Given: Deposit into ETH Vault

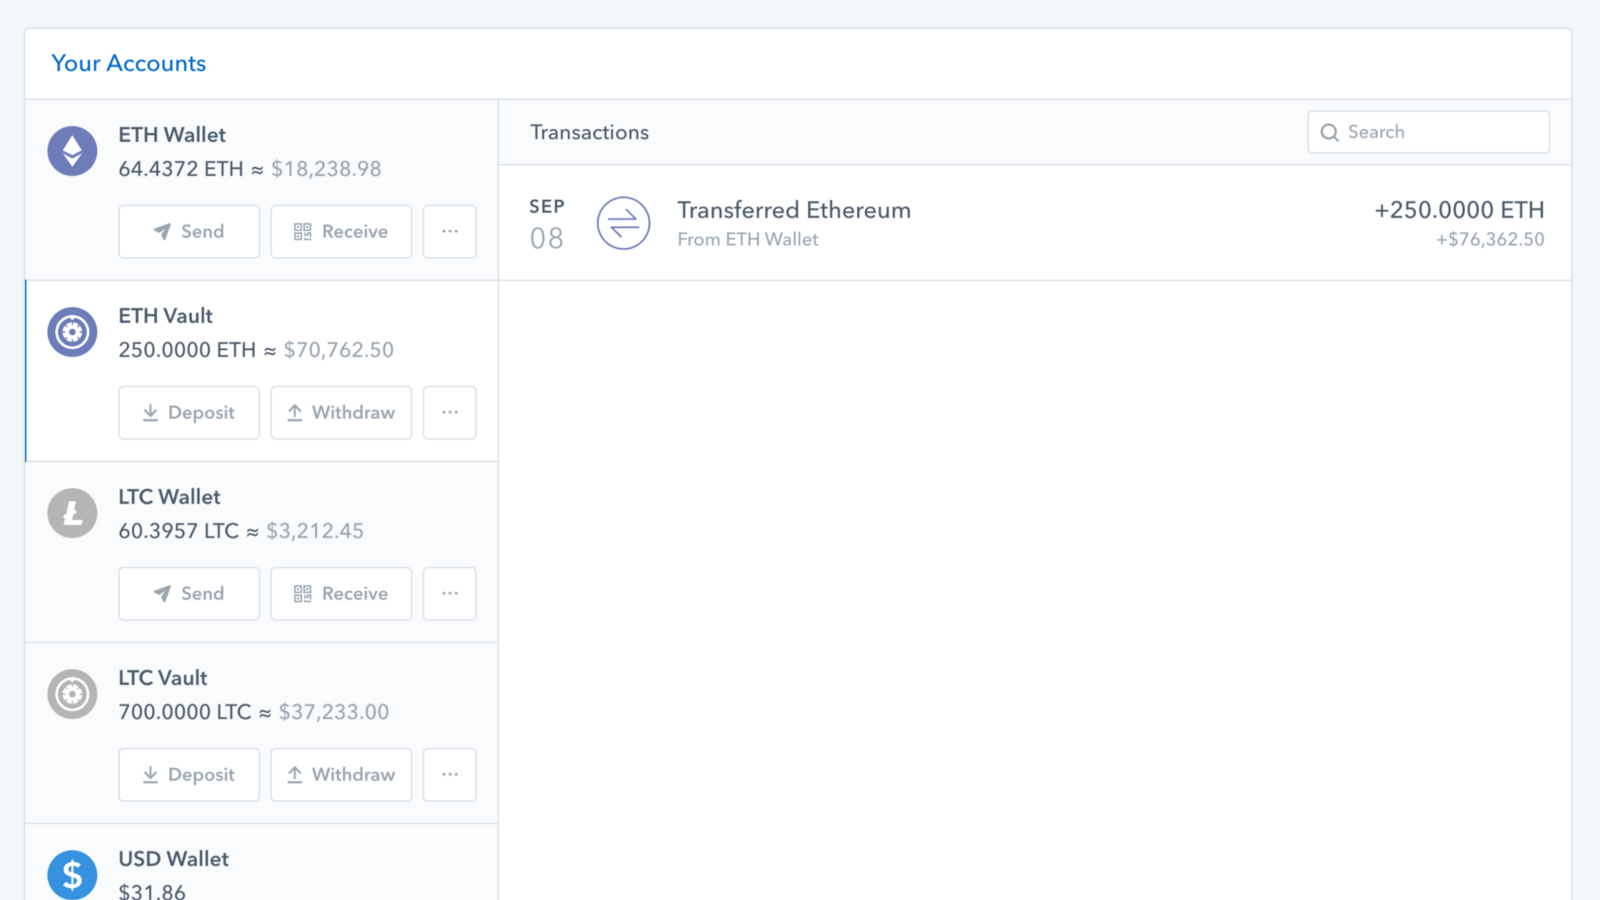Looking at the screenshot, I should 189,412.
